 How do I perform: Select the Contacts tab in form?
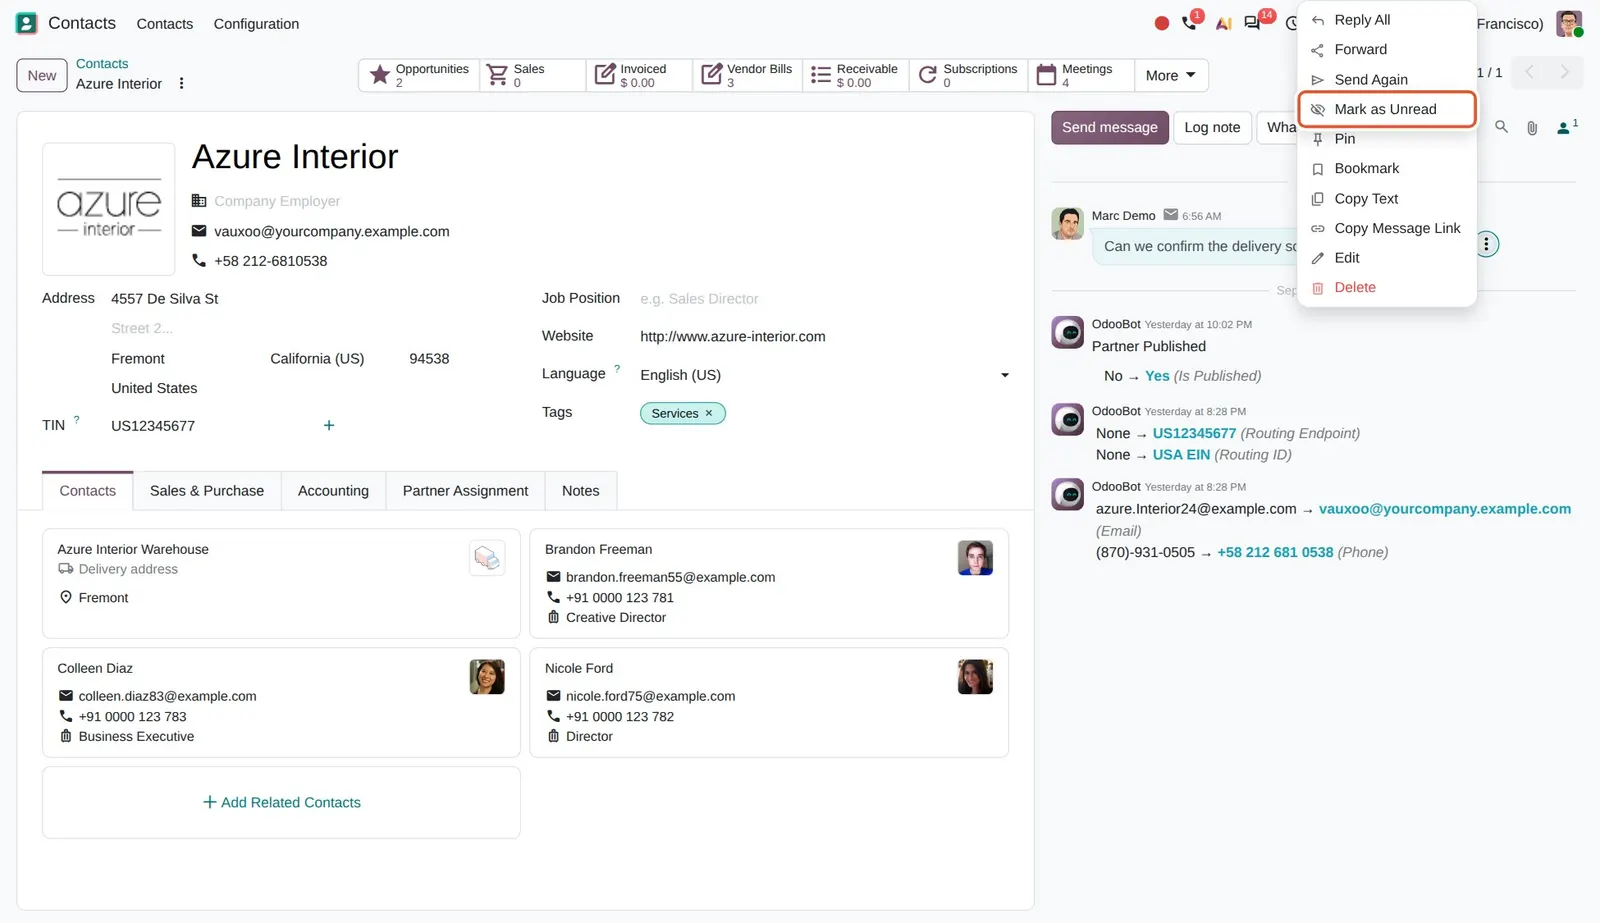click(x=88, y=491)
